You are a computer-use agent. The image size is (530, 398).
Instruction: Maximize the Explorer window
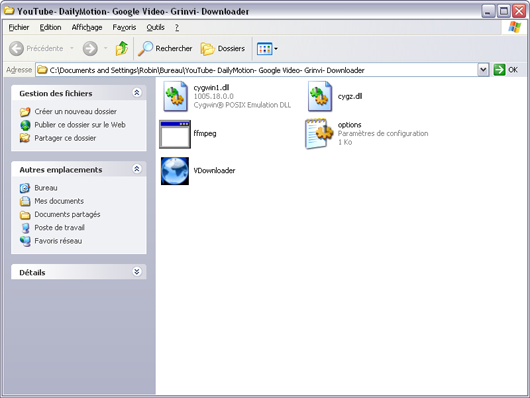pyautogui.click(x=504, y=11)
